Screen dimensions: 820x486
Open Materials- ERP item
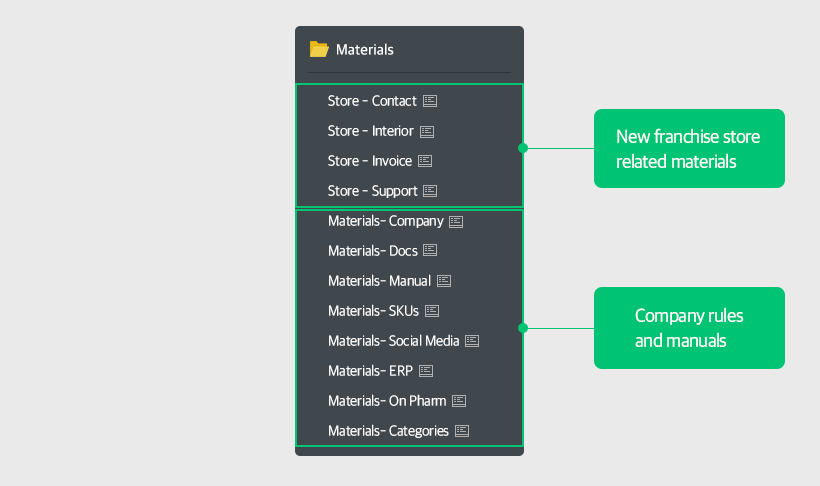pyautogui.click(x=370, y=371)
